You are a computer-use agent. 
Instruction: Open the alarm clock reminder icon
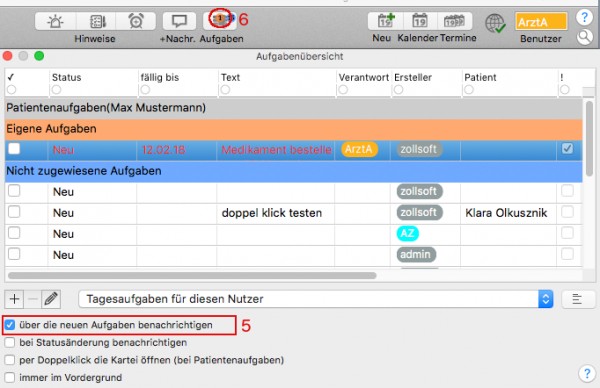pos(136,21)
